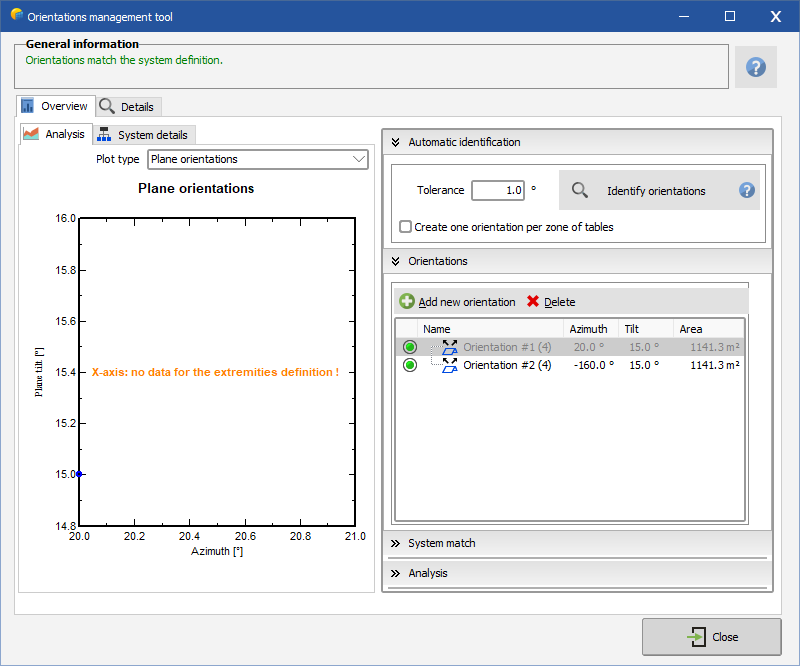Image resolution: width=800 pixels, height=666 pixels.
Task: Click the -160.0 ° azimuth value
Action: [594, 365]
